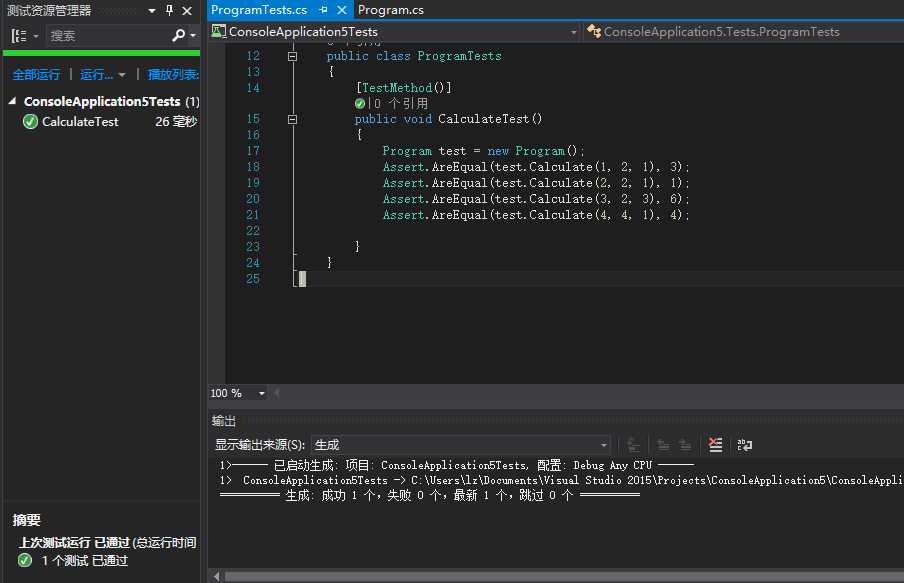Click the public class ProgramTests declaration
904x583 pixels.
(414, 57)
